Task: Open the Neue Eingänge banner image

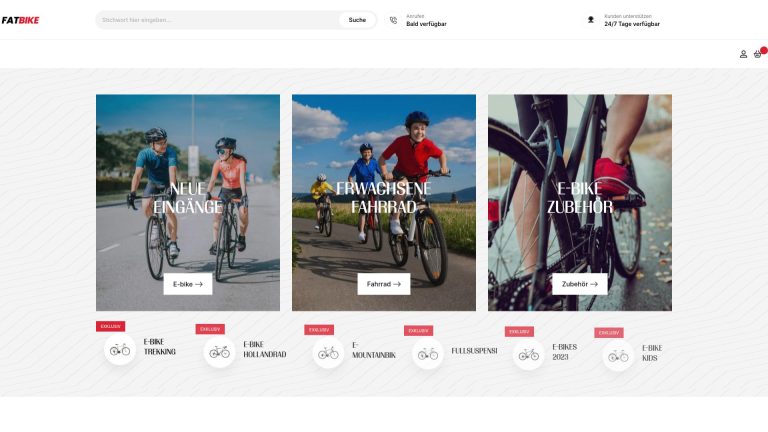Action: [x=188, y=203]
